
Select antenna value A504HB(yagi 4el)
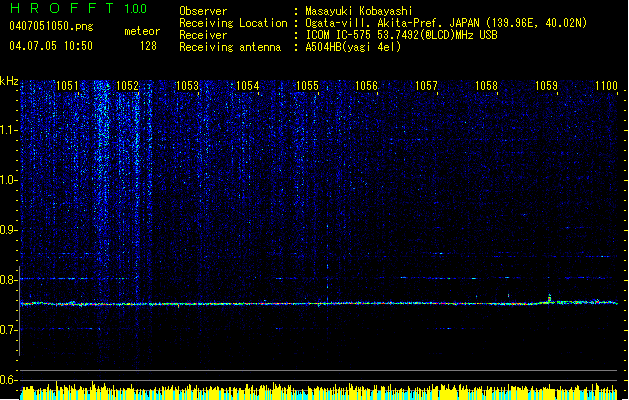[x=353, y=47]
